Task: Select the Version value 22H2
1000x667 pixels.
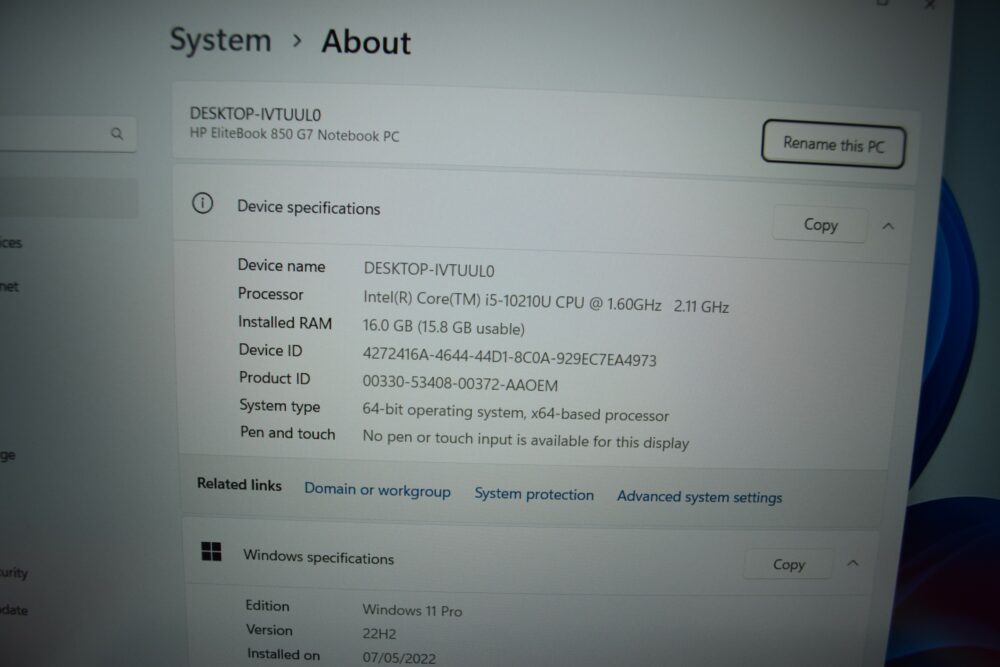Action: click(379, 634)
